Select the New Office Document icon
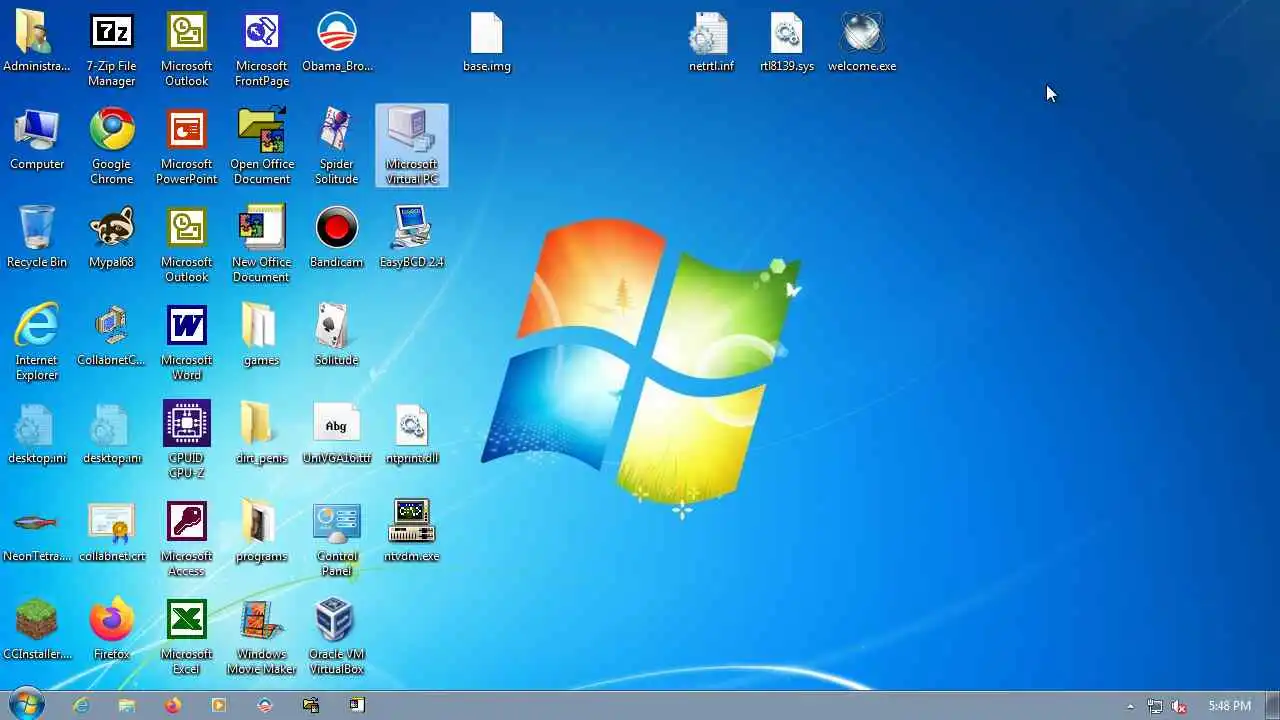This screenshot has height=720, width=1280. coord(262,245)
